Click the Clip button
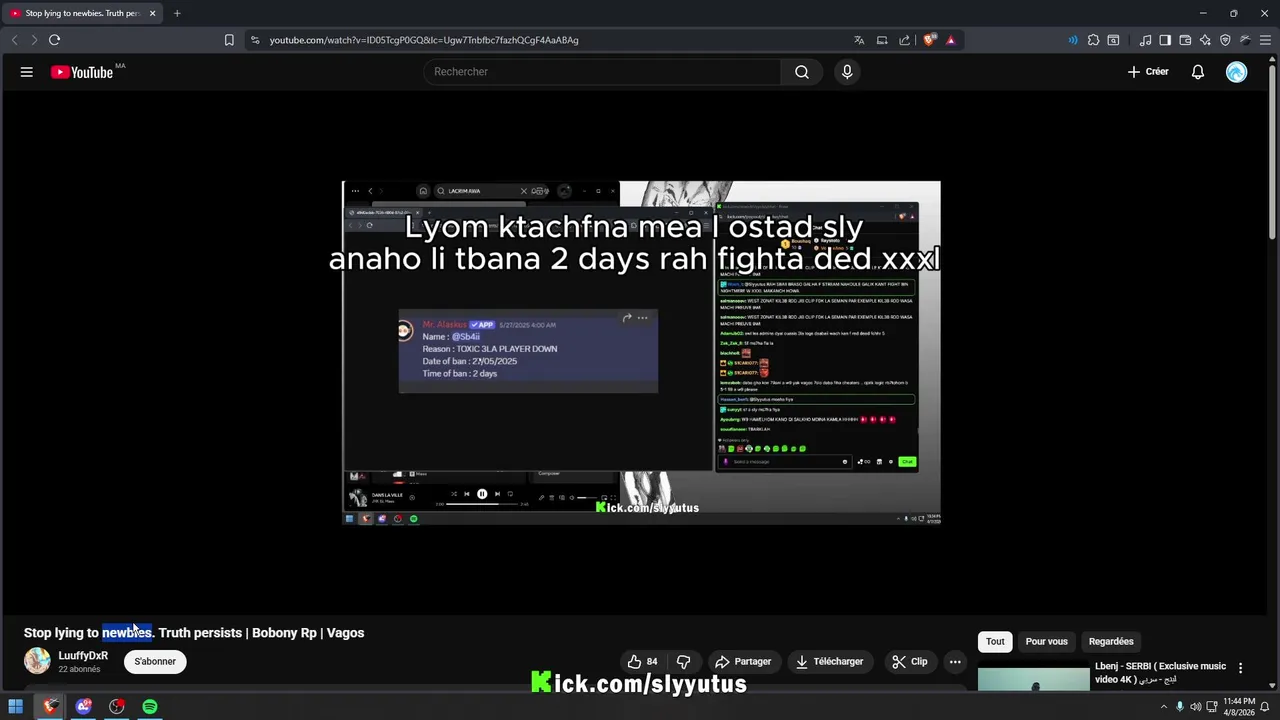 [910, 662]
